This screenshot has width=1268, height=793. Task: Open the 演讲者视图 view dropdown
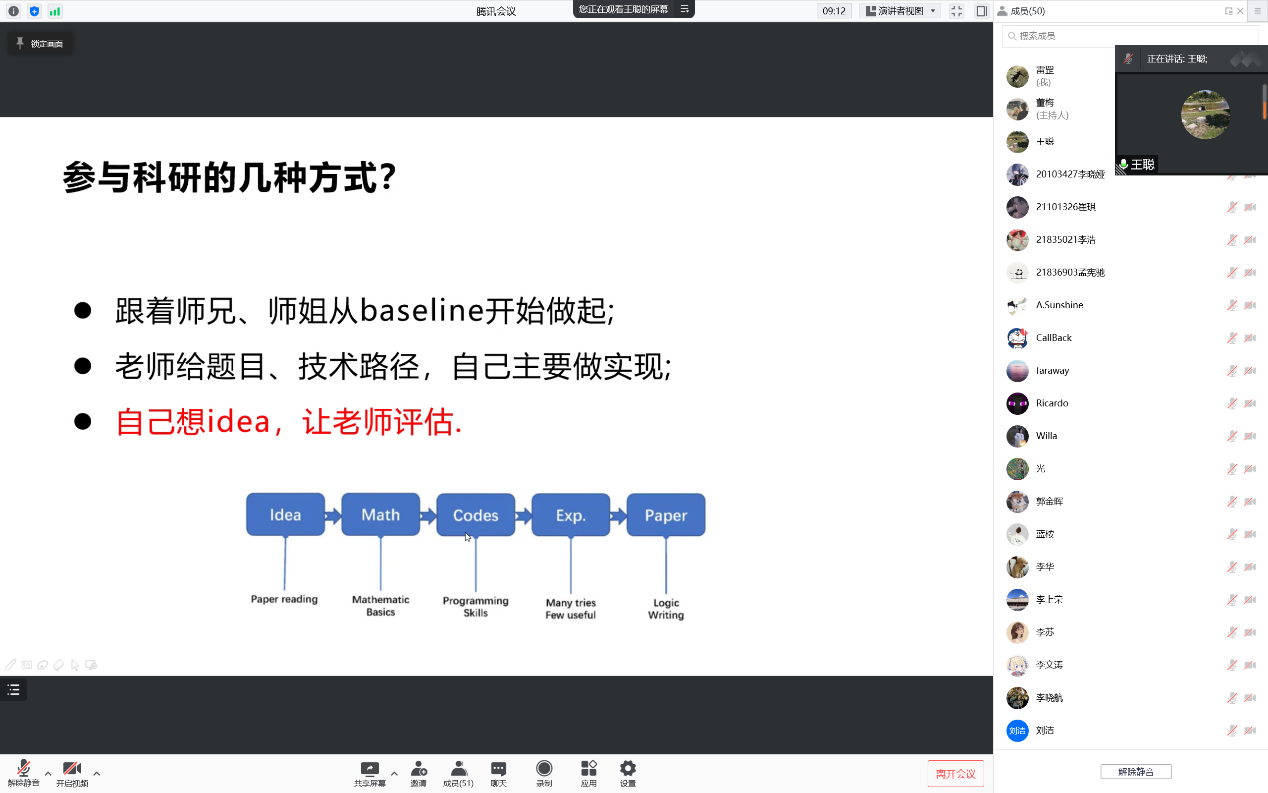point(901,11)
